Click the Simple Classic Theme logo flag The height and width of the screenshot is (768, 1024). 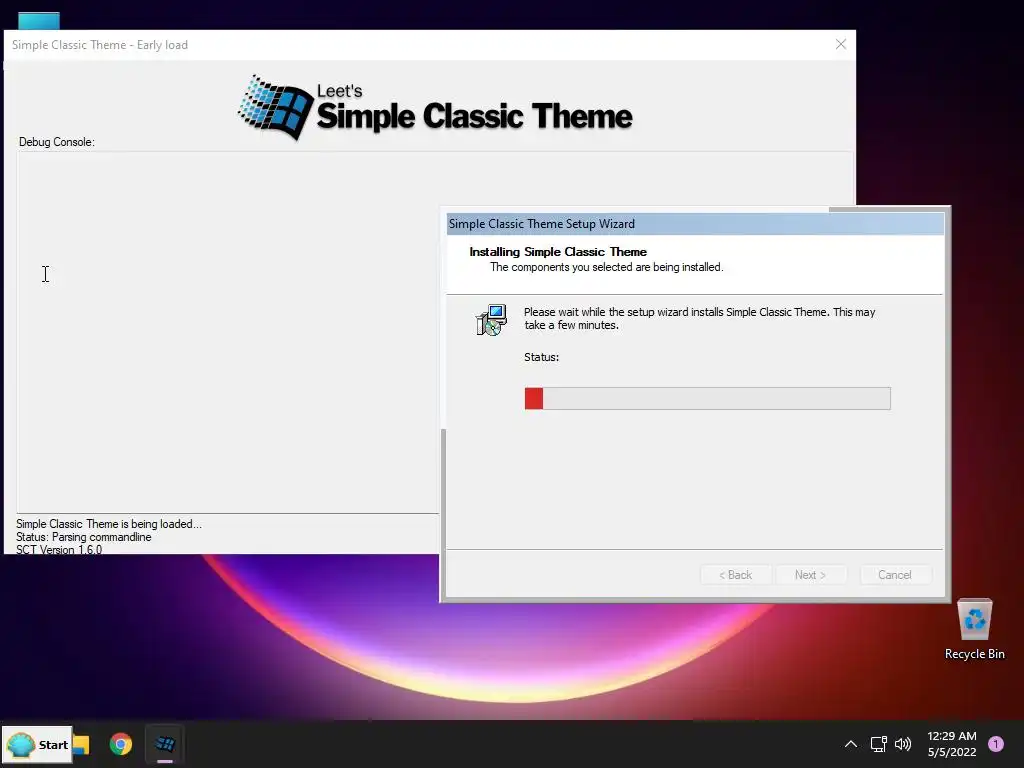coord(275,107)
